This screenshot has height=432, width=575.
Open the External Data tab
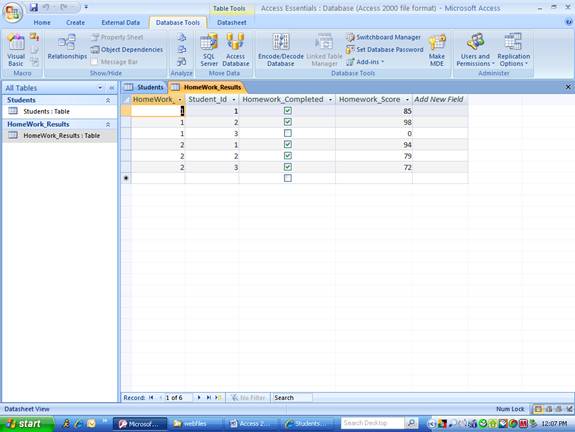tap(121, 23)
